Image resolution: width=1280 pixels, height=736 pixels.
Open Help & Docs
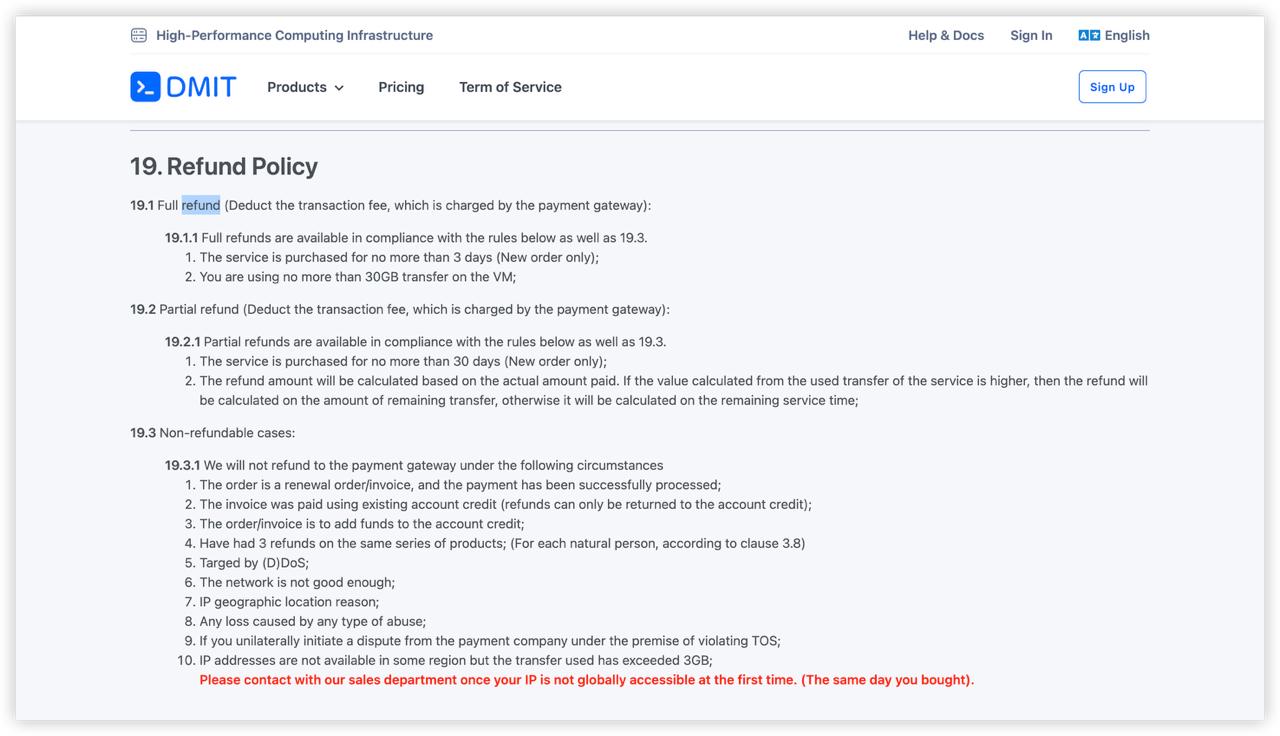946,35
